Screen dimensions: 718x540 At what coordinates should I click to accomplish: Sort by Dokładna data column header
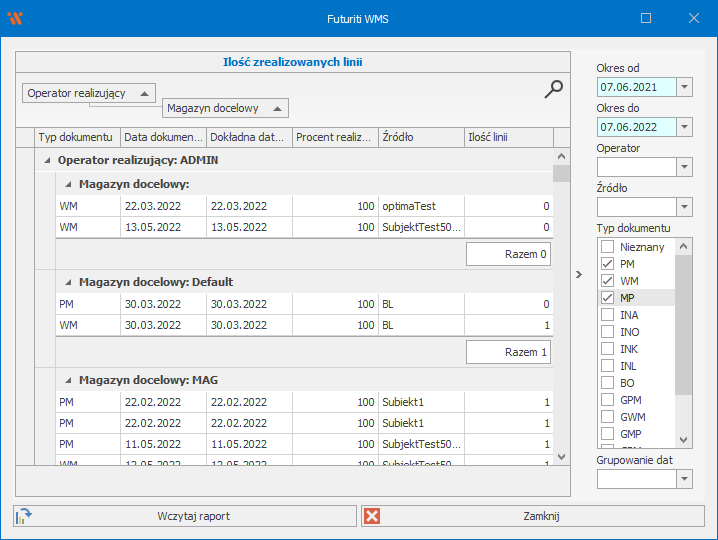click(249, 137)
